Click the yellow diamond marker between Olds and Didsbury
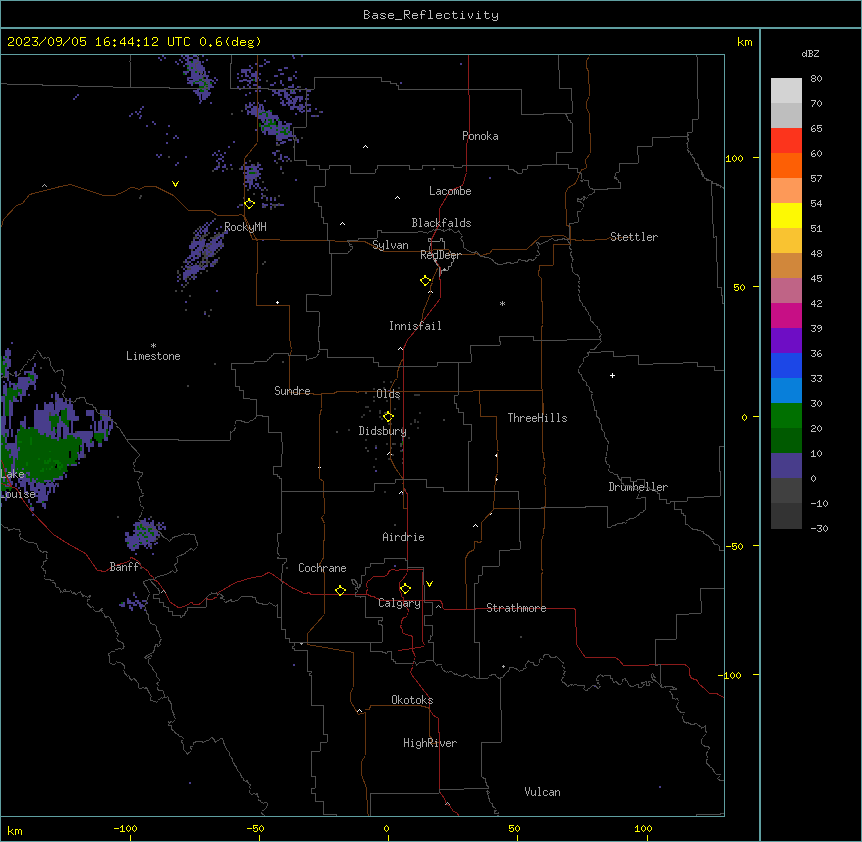862x842 pixels. [x=388, y=417]
